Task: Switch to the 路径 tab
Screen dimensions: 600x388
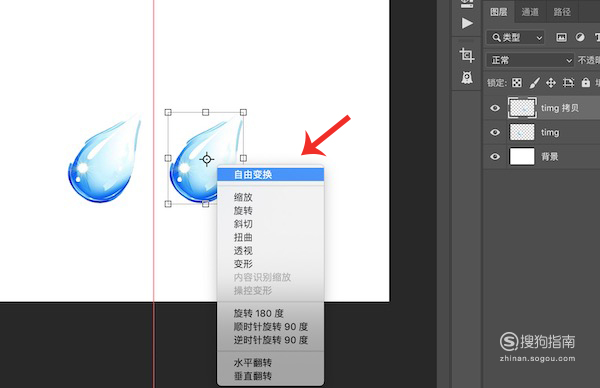Action: point(562,12)
